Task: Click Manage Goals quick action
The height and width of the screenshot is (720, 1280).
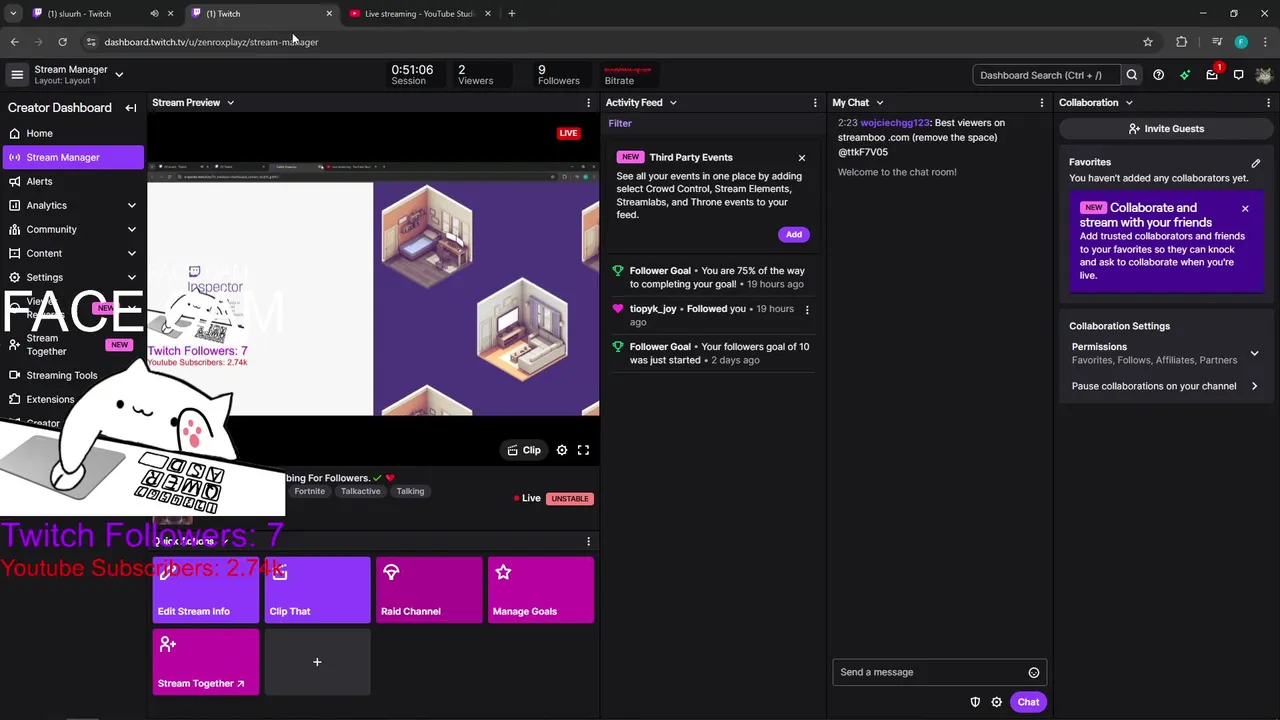Action: 541,590
